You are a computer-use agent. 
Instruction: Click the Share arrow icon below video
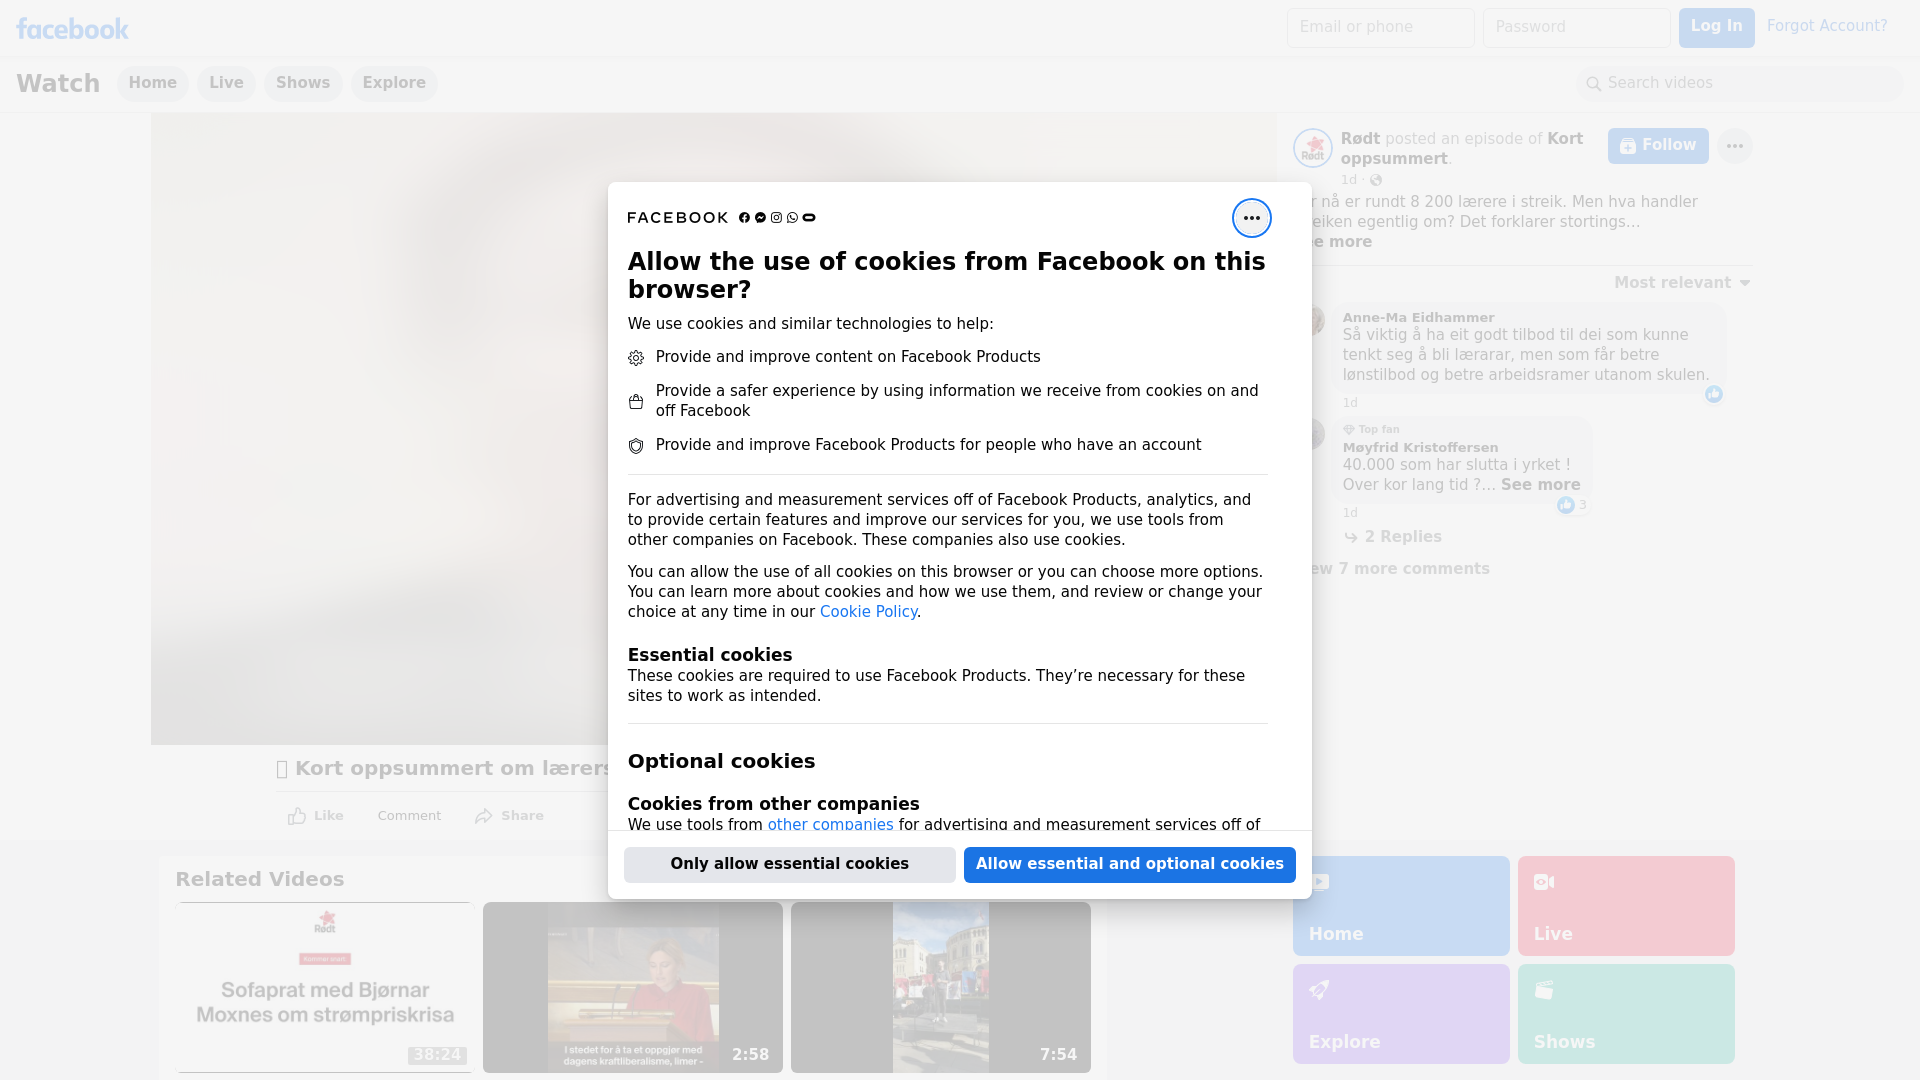coord(484,816)
